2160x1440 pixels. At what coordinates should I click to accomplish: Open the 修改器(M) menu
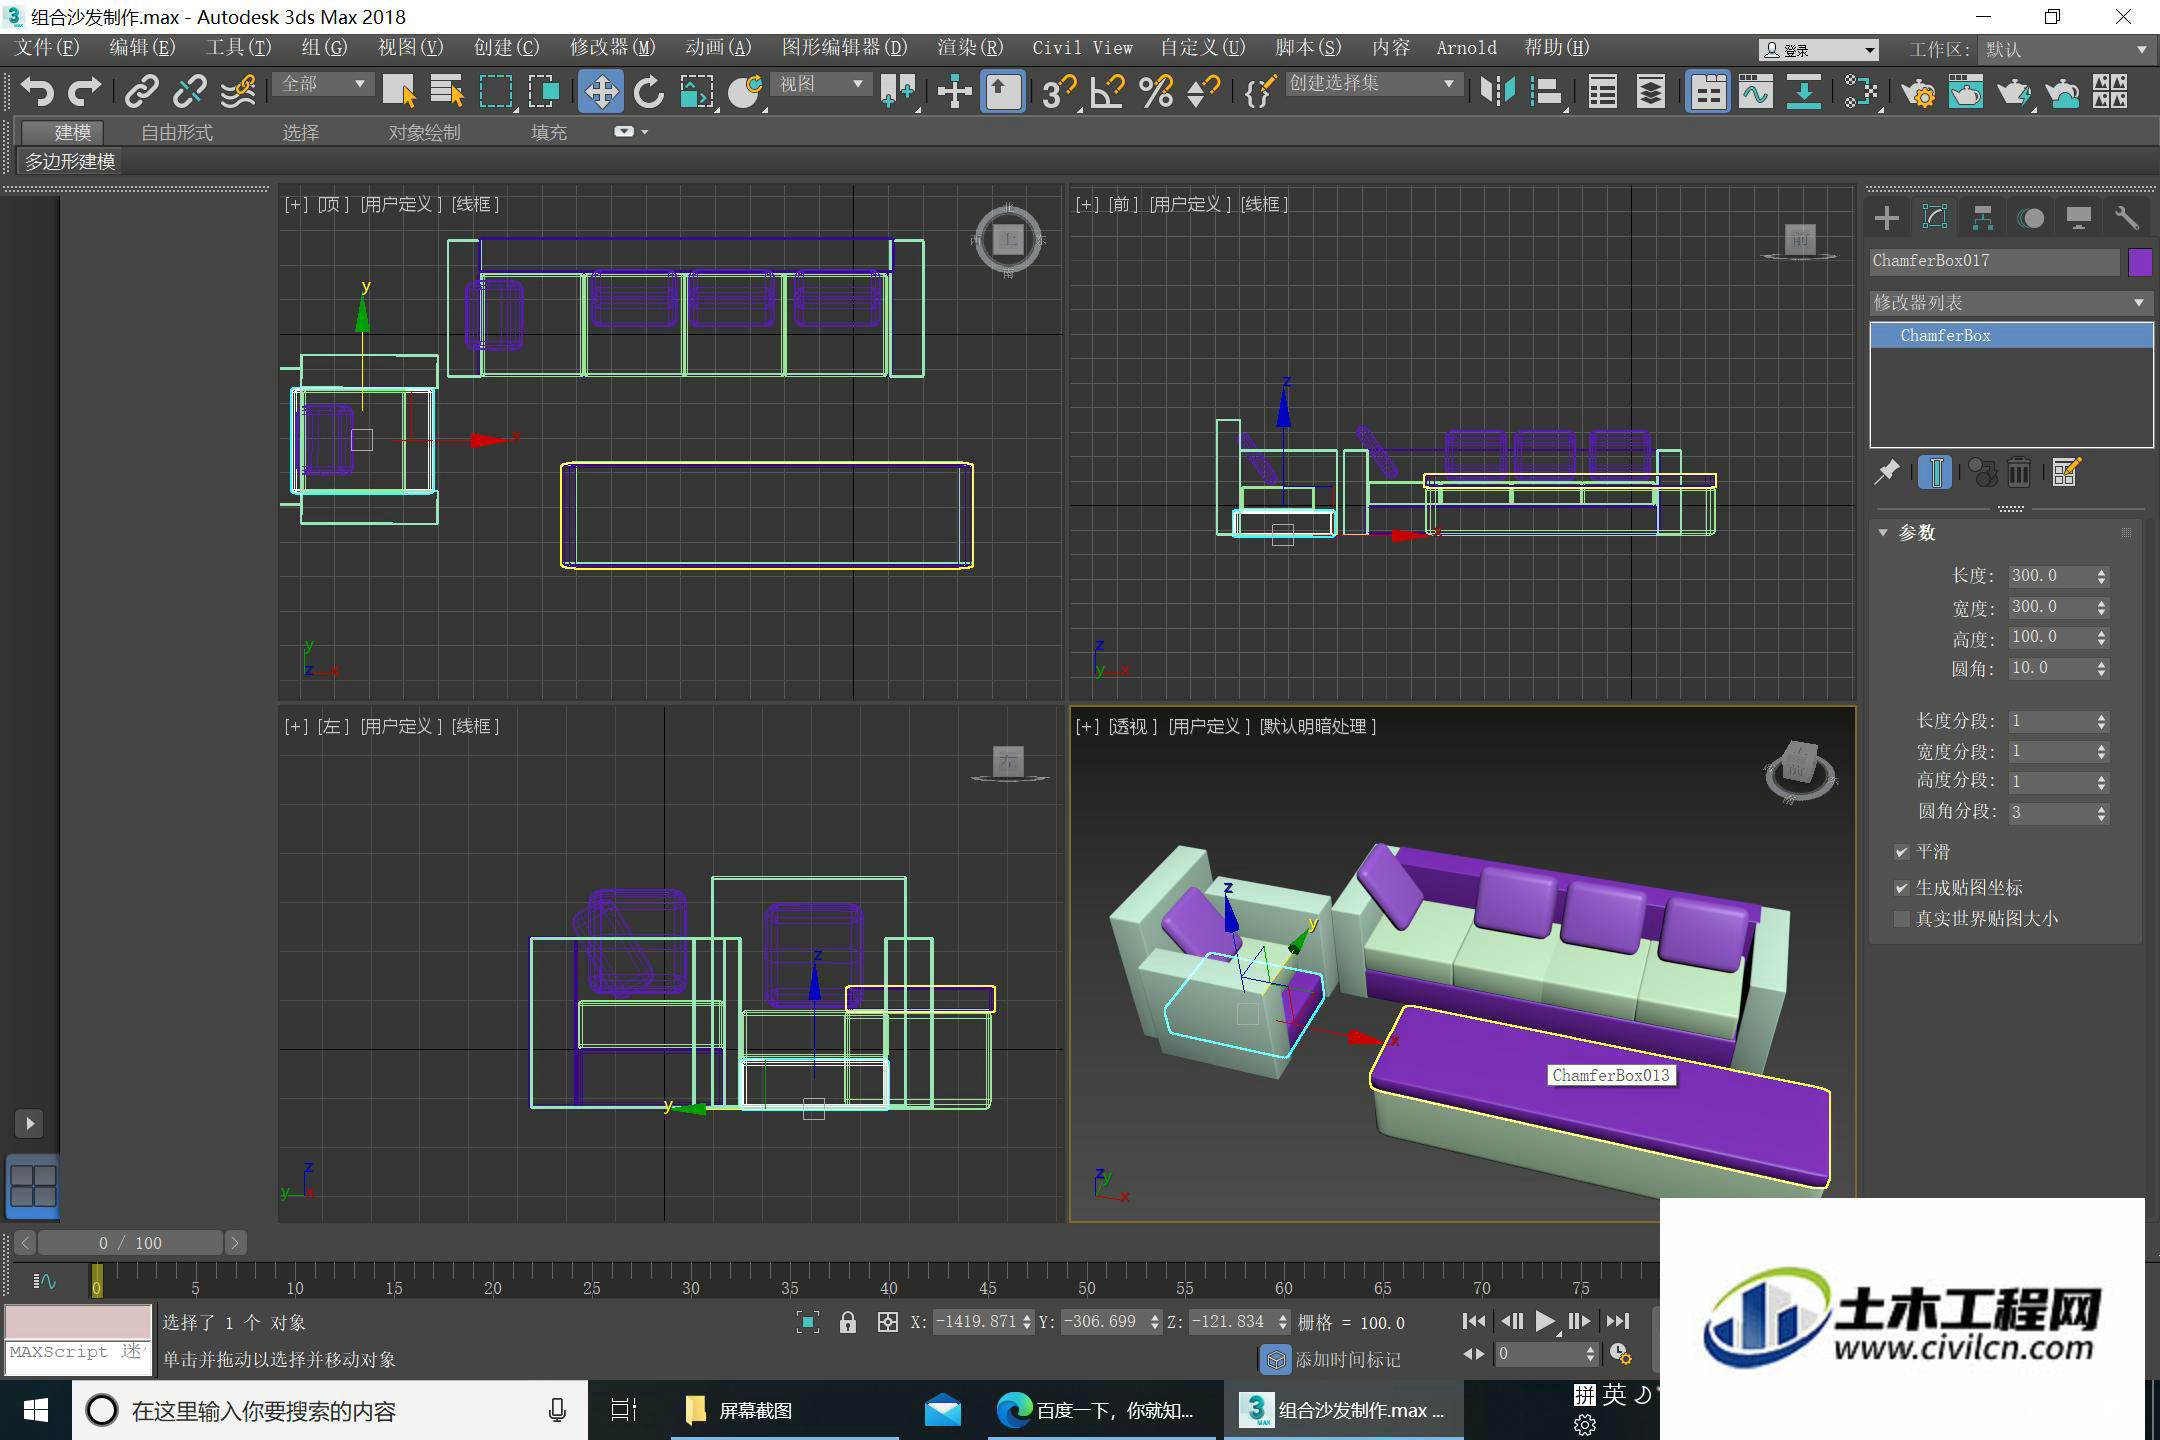coord(612,48)
